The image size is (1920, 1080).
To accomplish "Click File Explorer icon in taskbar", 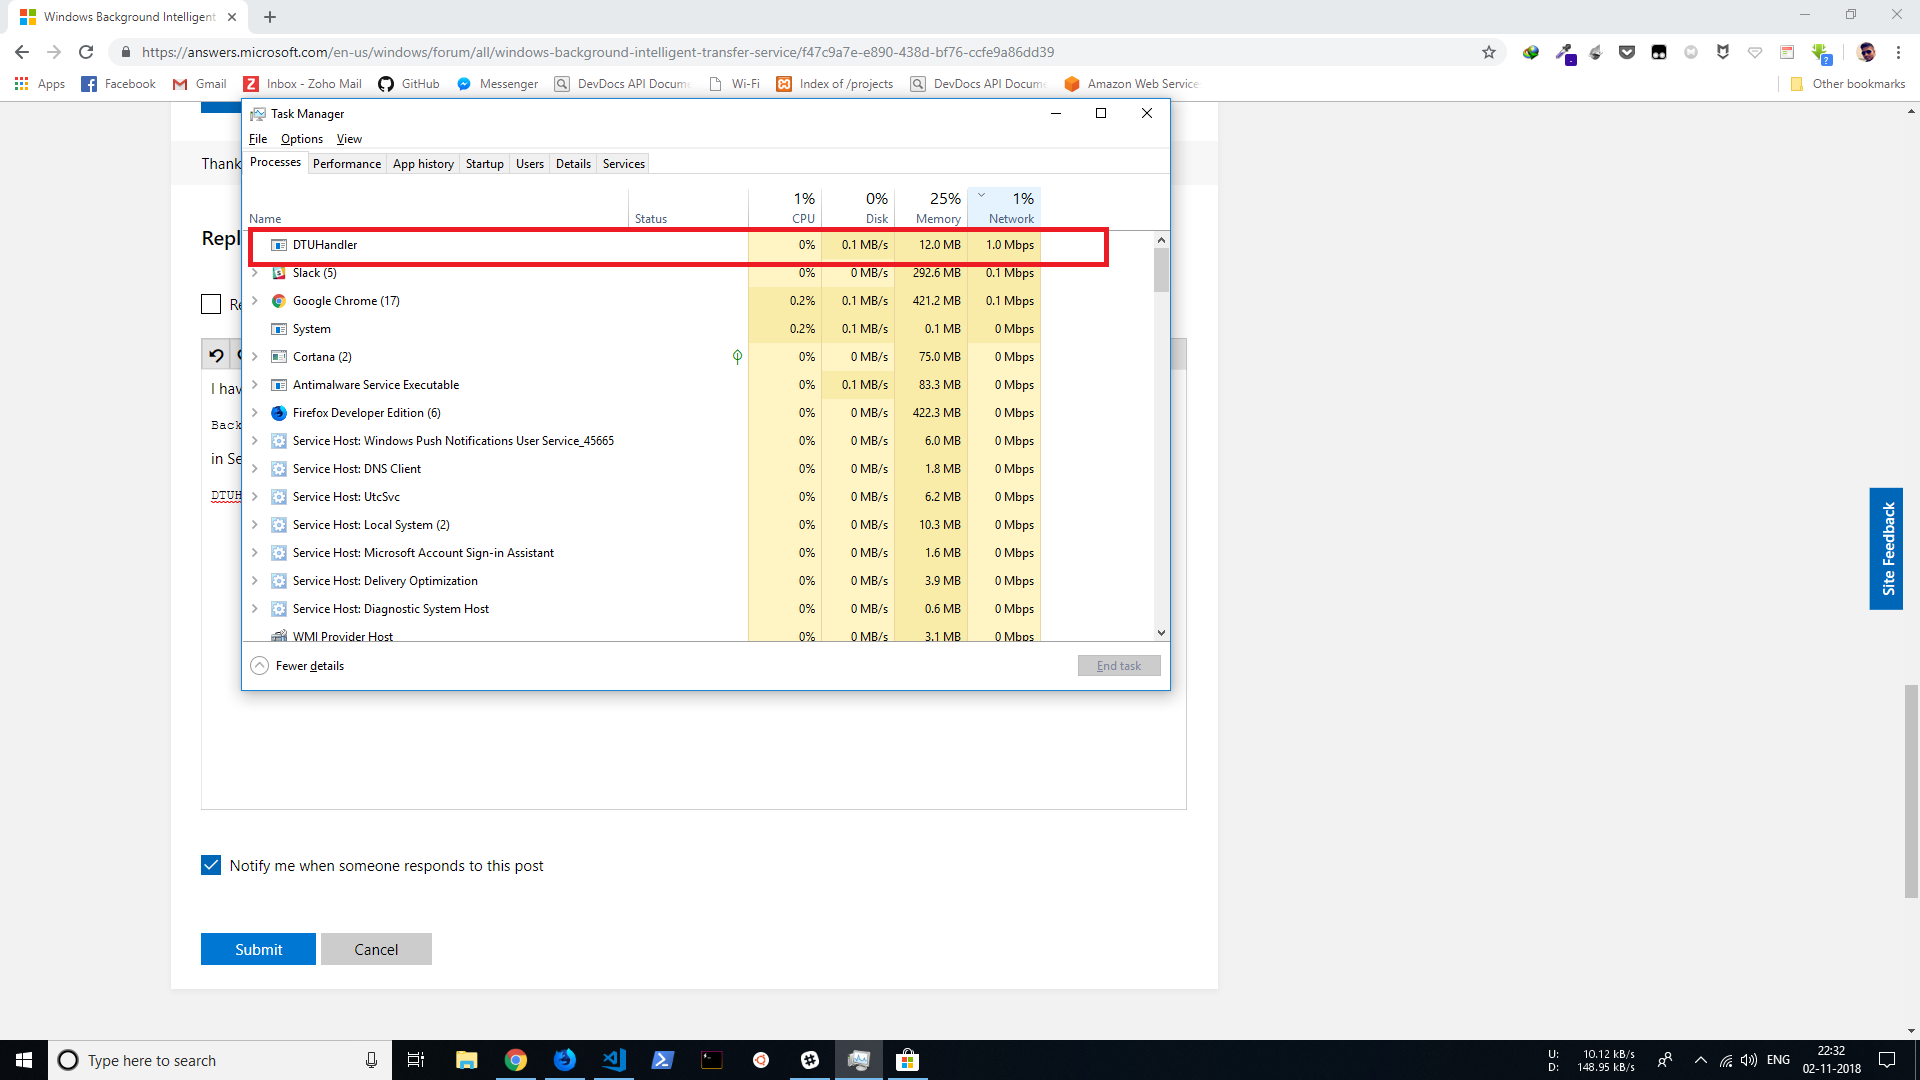I will (467, 1060).
